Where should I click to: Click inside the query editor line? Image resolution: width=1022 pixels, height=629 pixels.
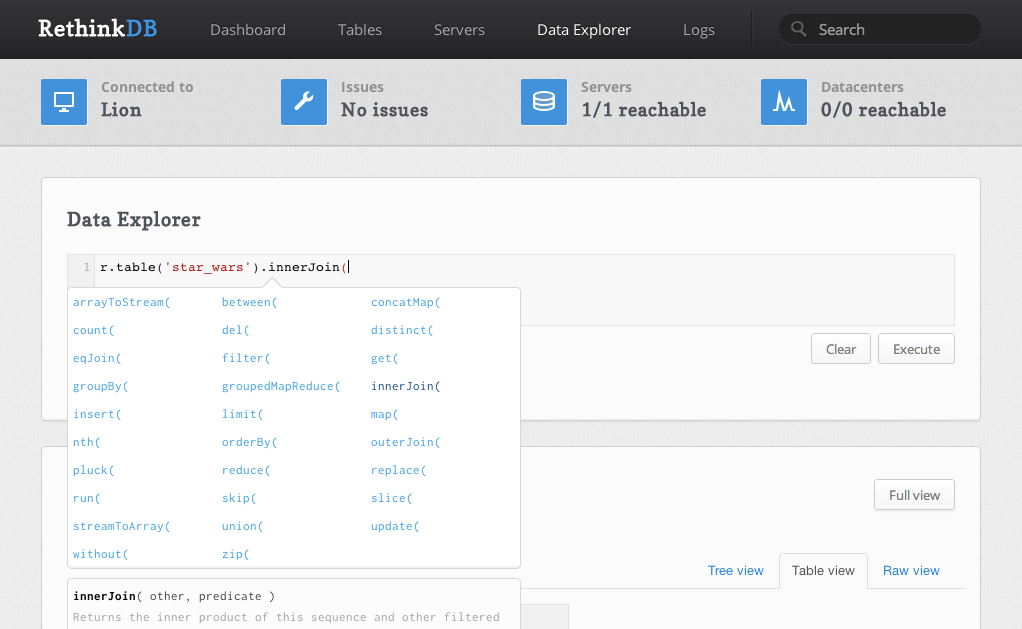600,267
